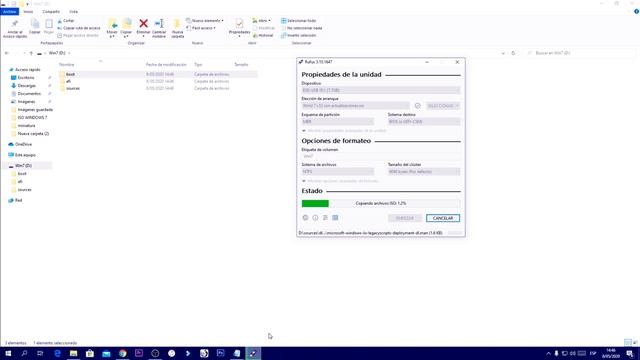Select Documentos in navigation pane
The image size is (640, 360).
pos(29,93)
